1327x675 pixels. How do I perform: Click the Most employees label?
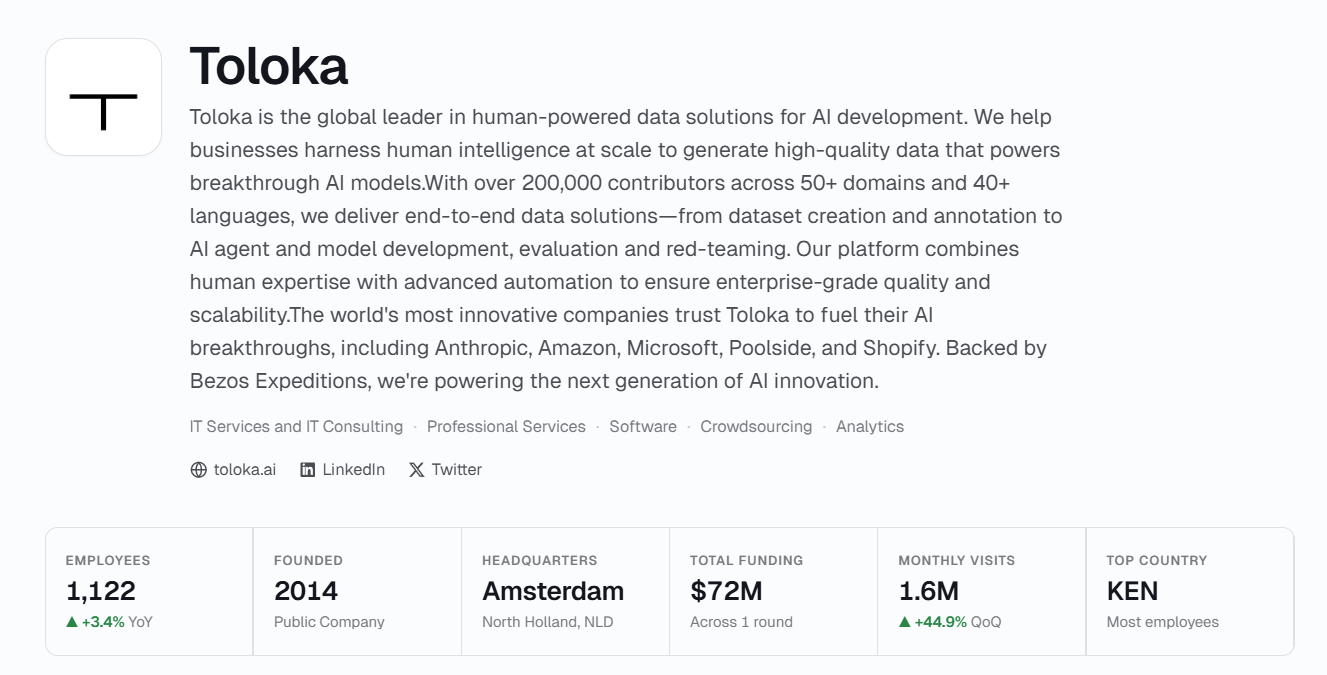coord(1162,622)
